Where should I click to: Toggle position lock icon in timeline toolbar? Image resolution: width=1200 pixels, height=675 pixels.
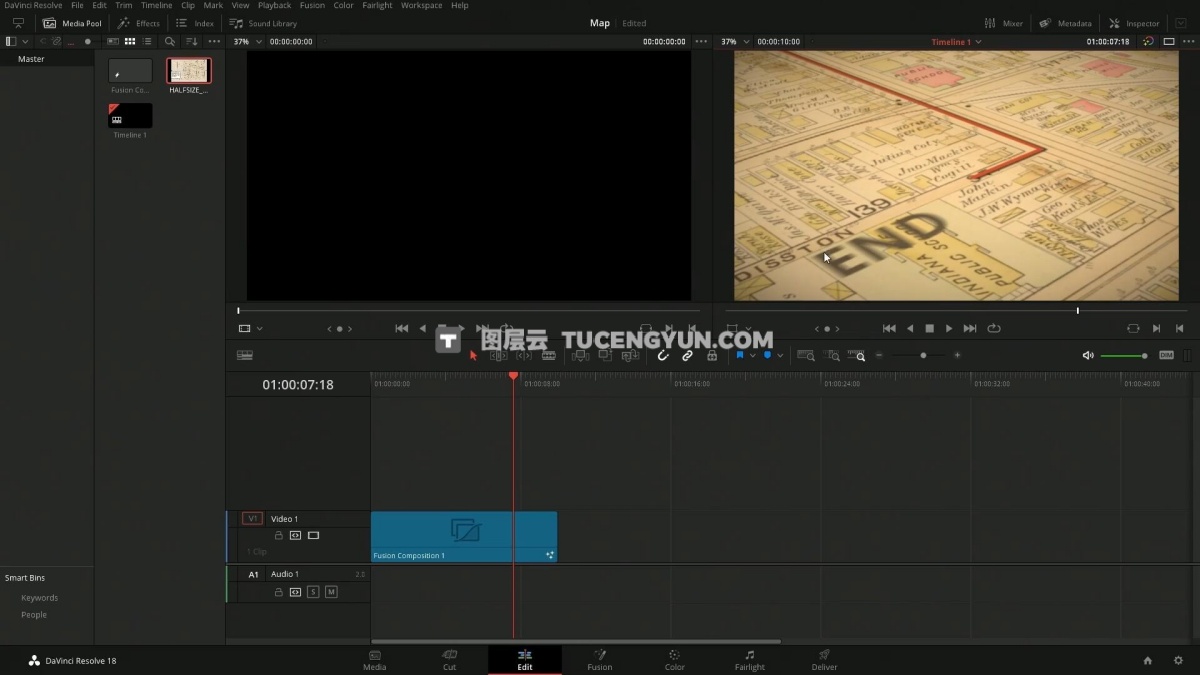click(712, 355)
